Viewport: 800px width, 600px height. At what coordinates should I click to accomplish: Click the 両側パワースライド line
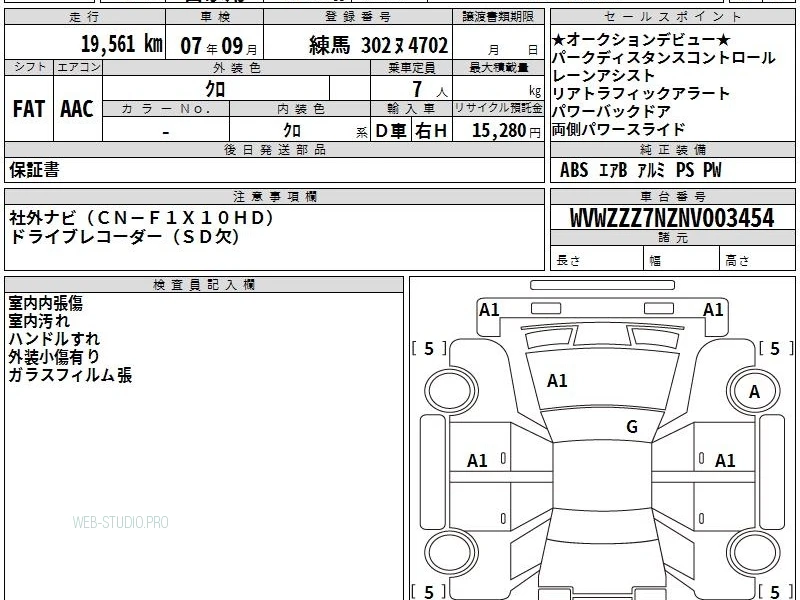pos(618,129)
